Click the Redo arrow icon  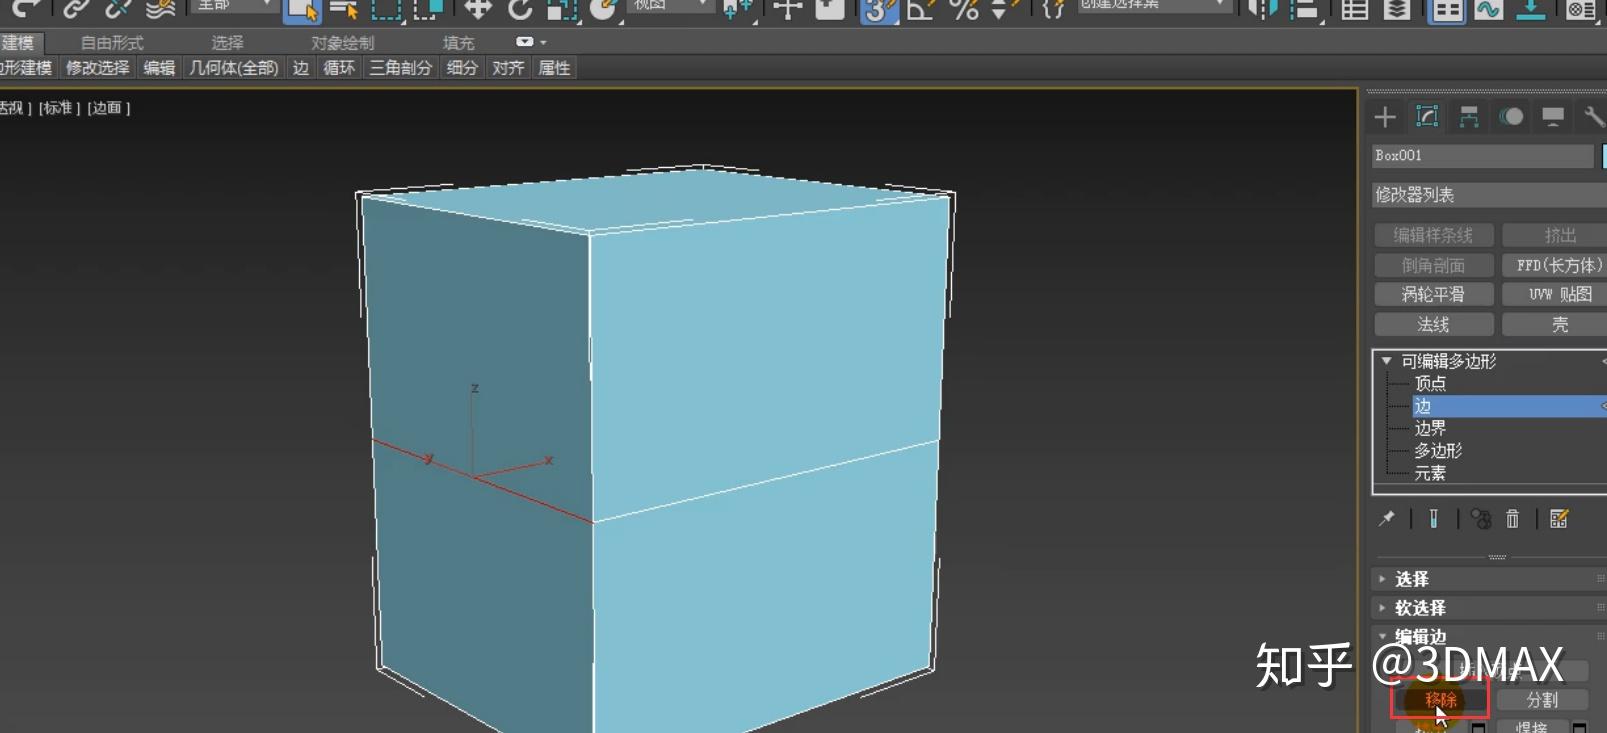point(27,8)
